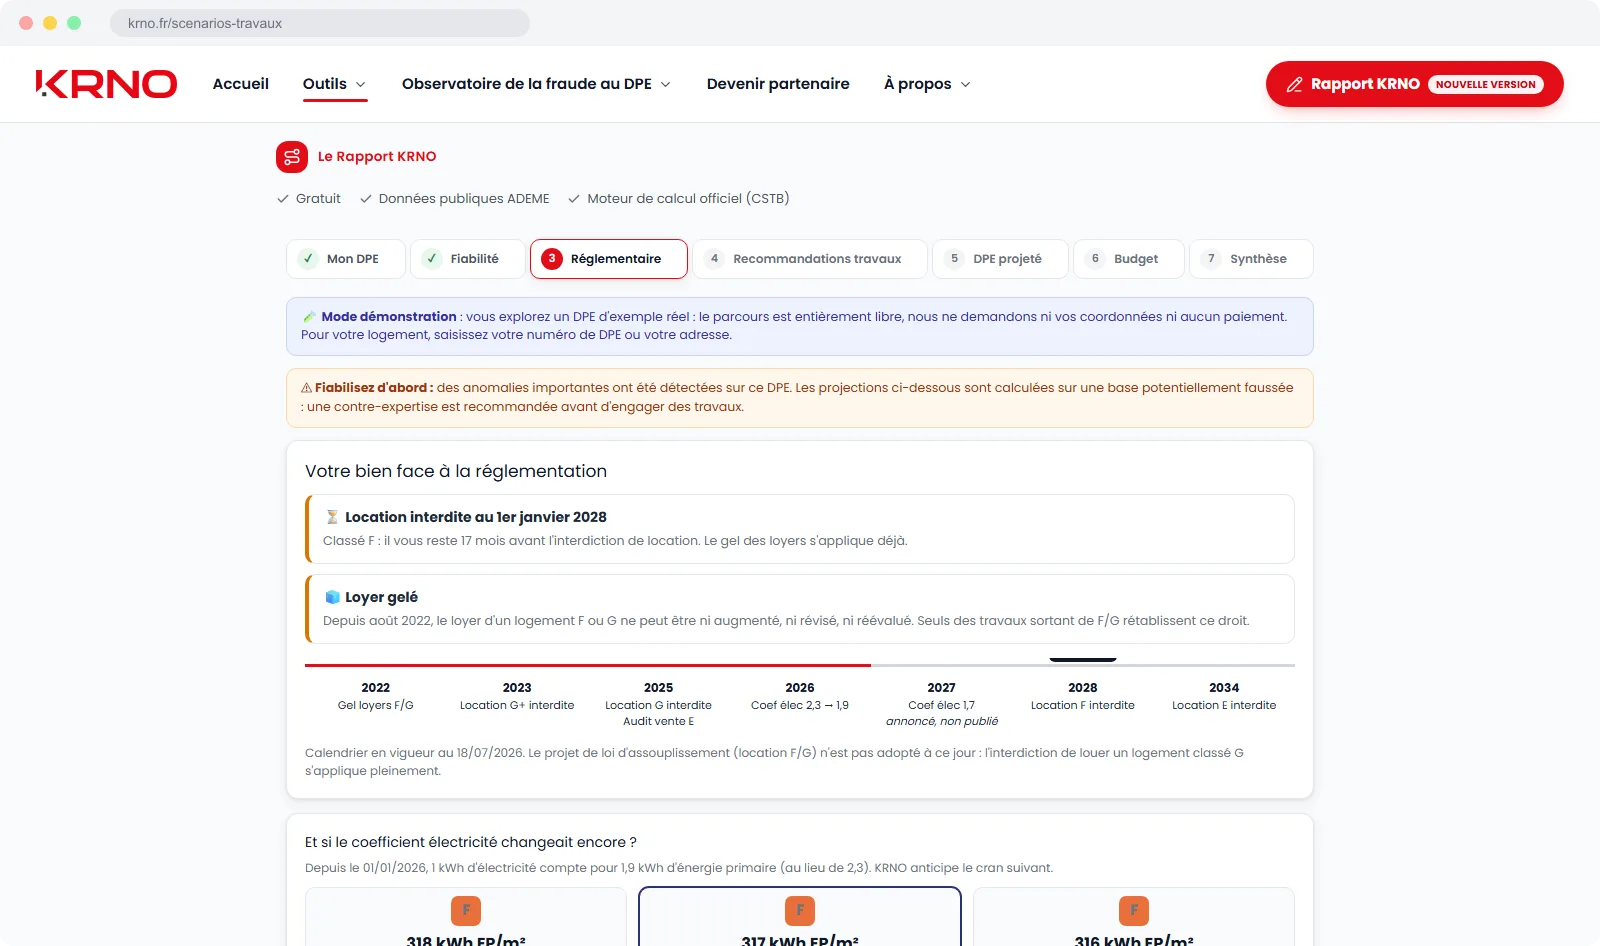
Task: Click the F badge above 316 kWh EP/m²
Action: pyautogui.click(x=1134, y=911)
